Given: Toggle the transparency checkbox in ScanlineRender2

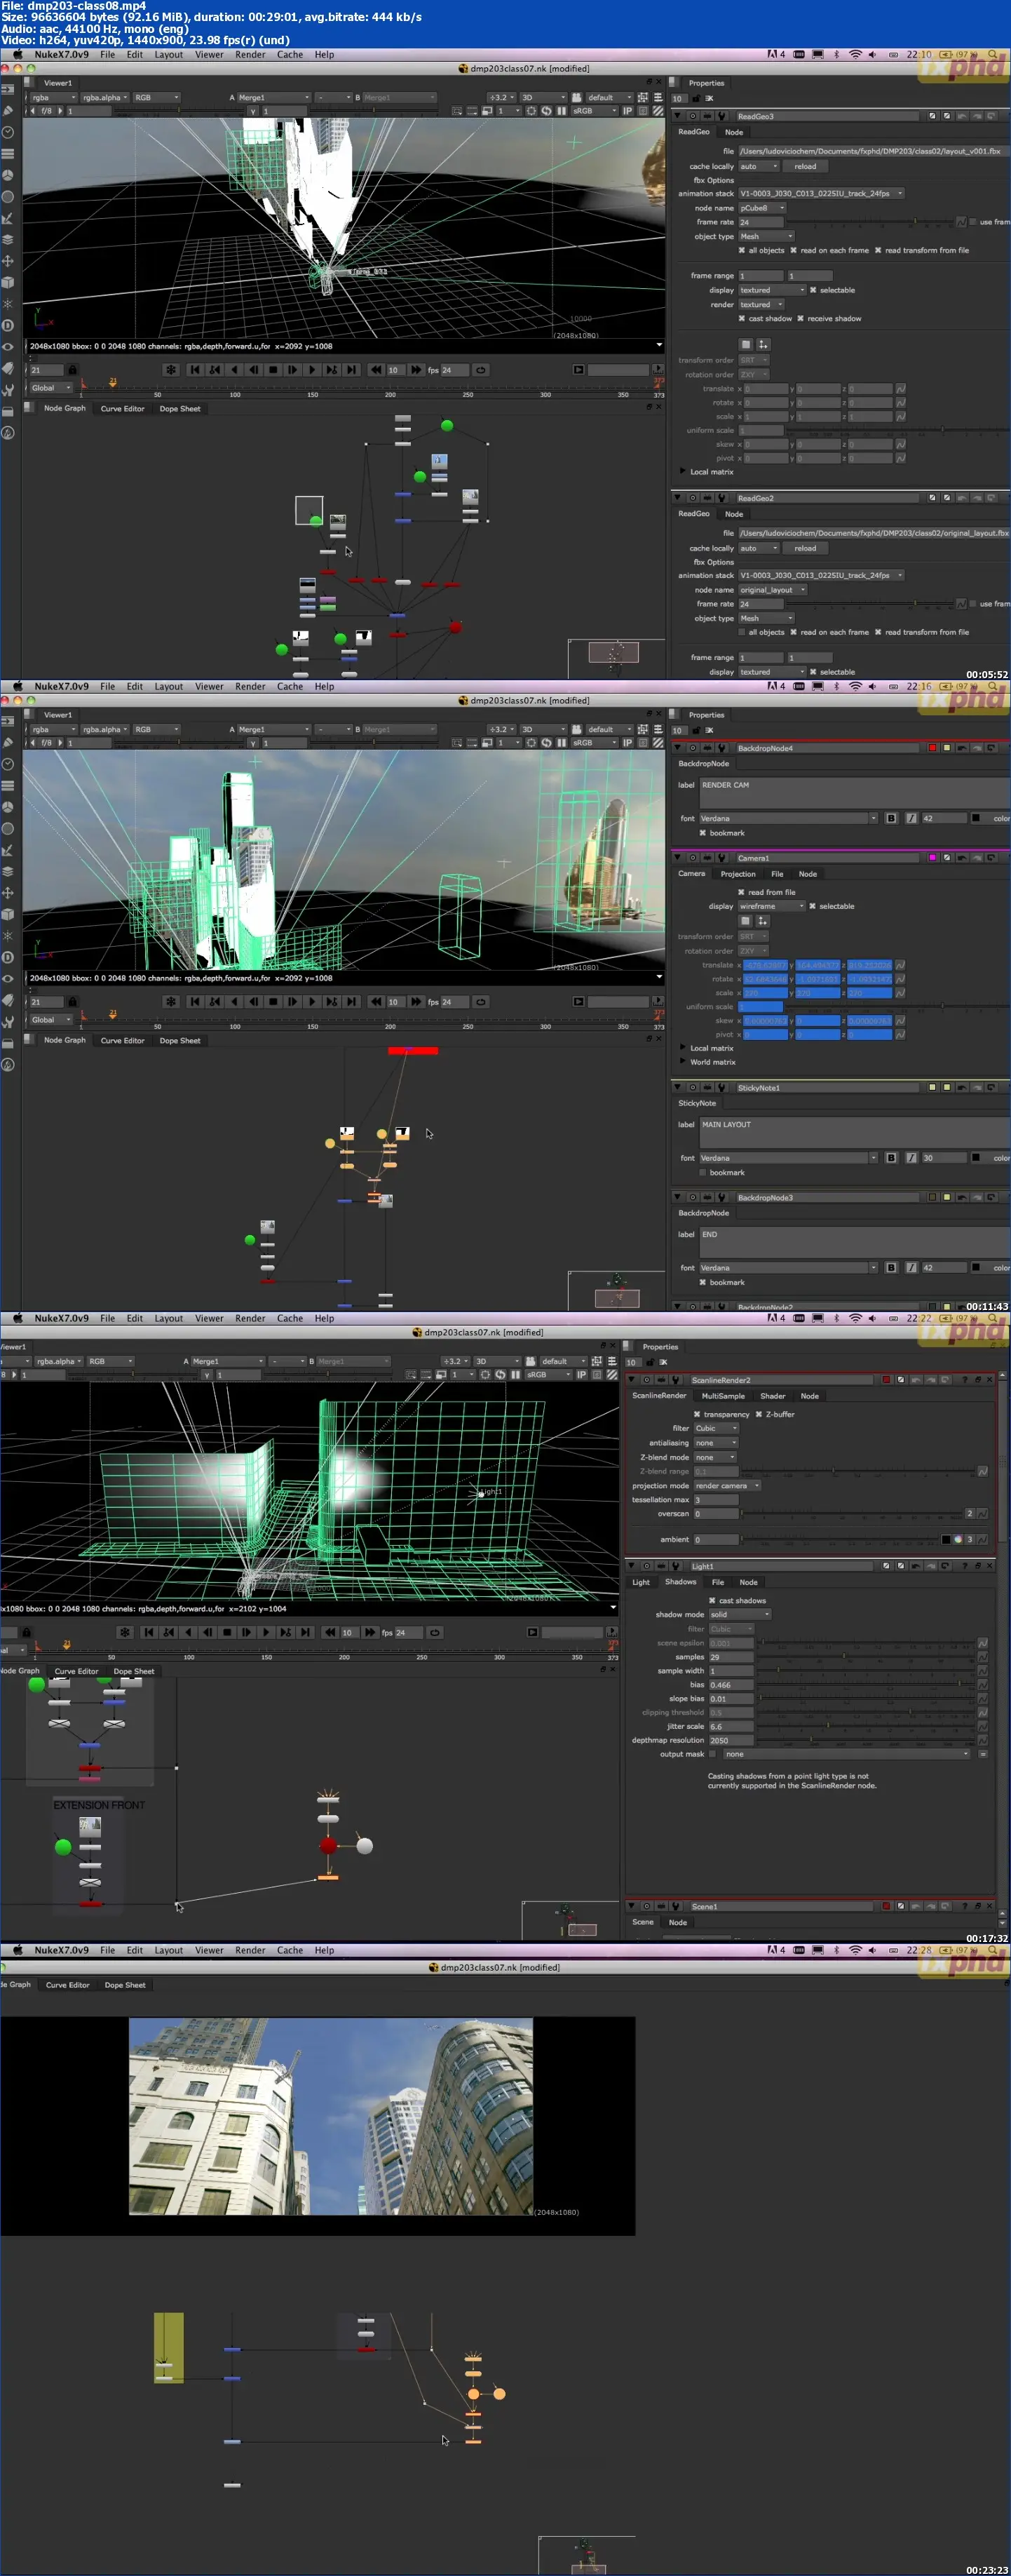Looking at the screenshot, I should click(697, 1415).
